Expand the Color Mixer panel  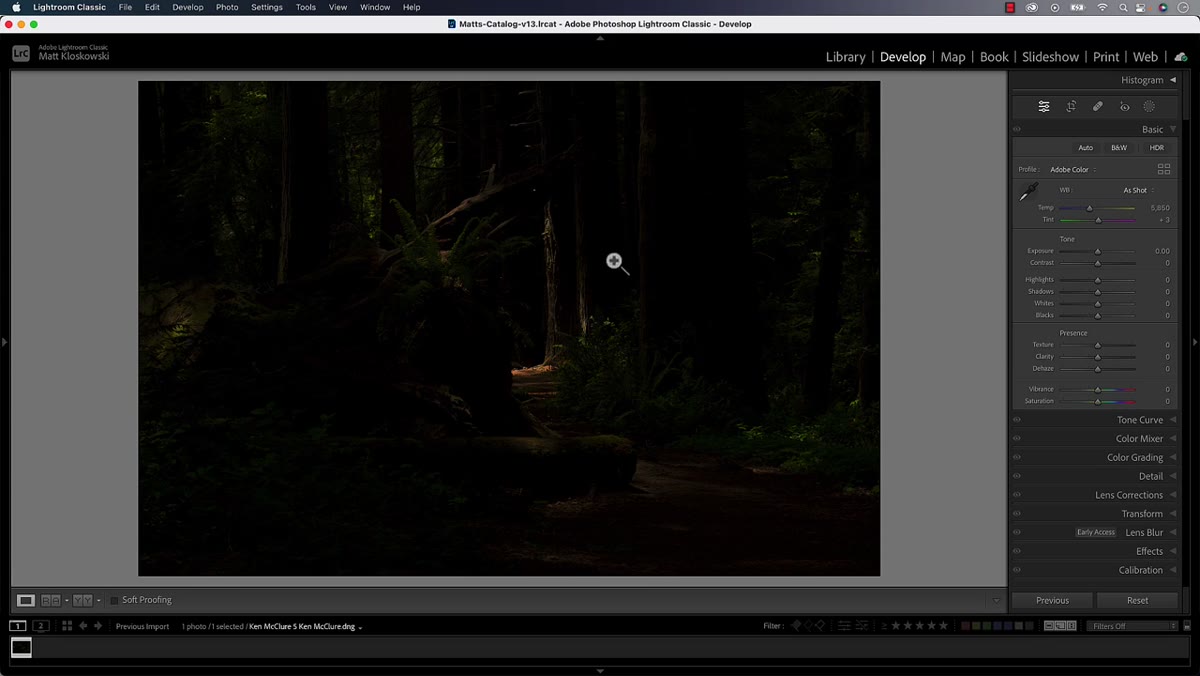1173,439
